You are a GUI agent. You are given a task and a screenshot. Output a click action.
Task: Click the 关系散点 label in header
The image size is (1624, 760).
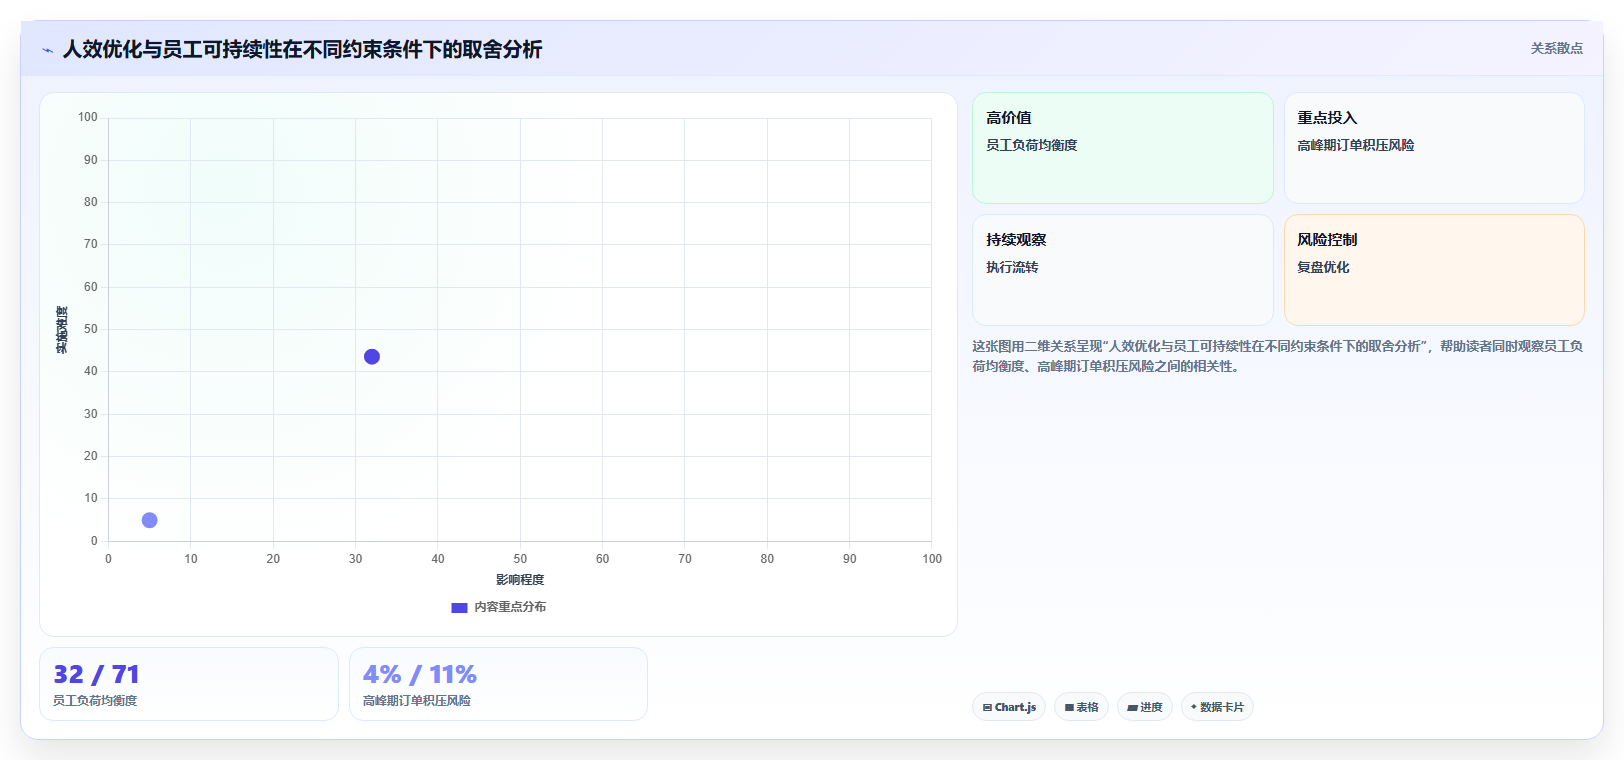click(1556, 48)
